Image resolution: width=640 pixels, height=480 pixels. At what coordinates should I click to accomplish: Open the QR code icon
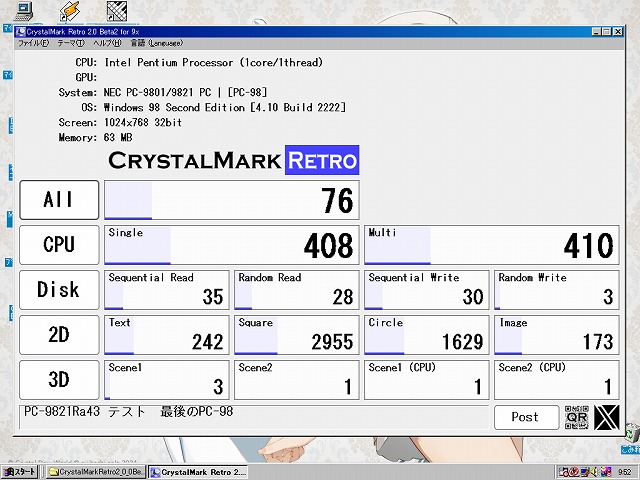pyautogui.click(x=577, y=417)
